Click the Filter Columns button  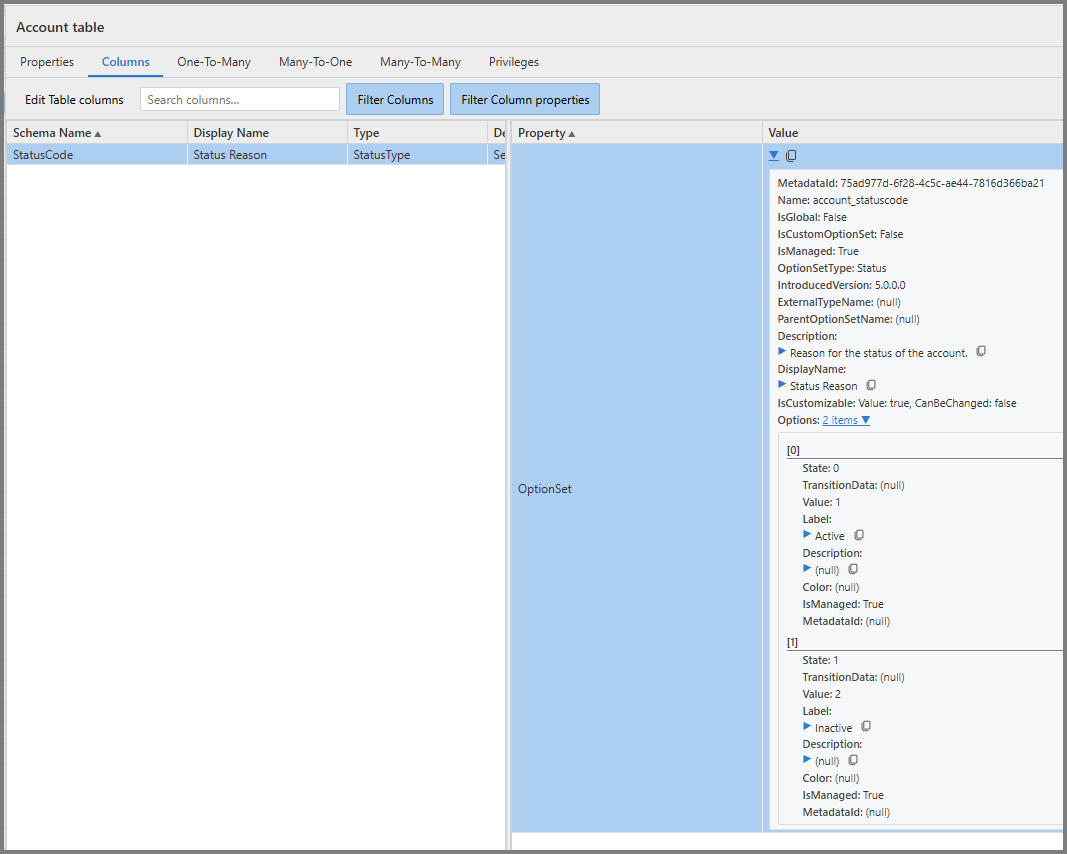pyautogui.click(x=394, y=99)
